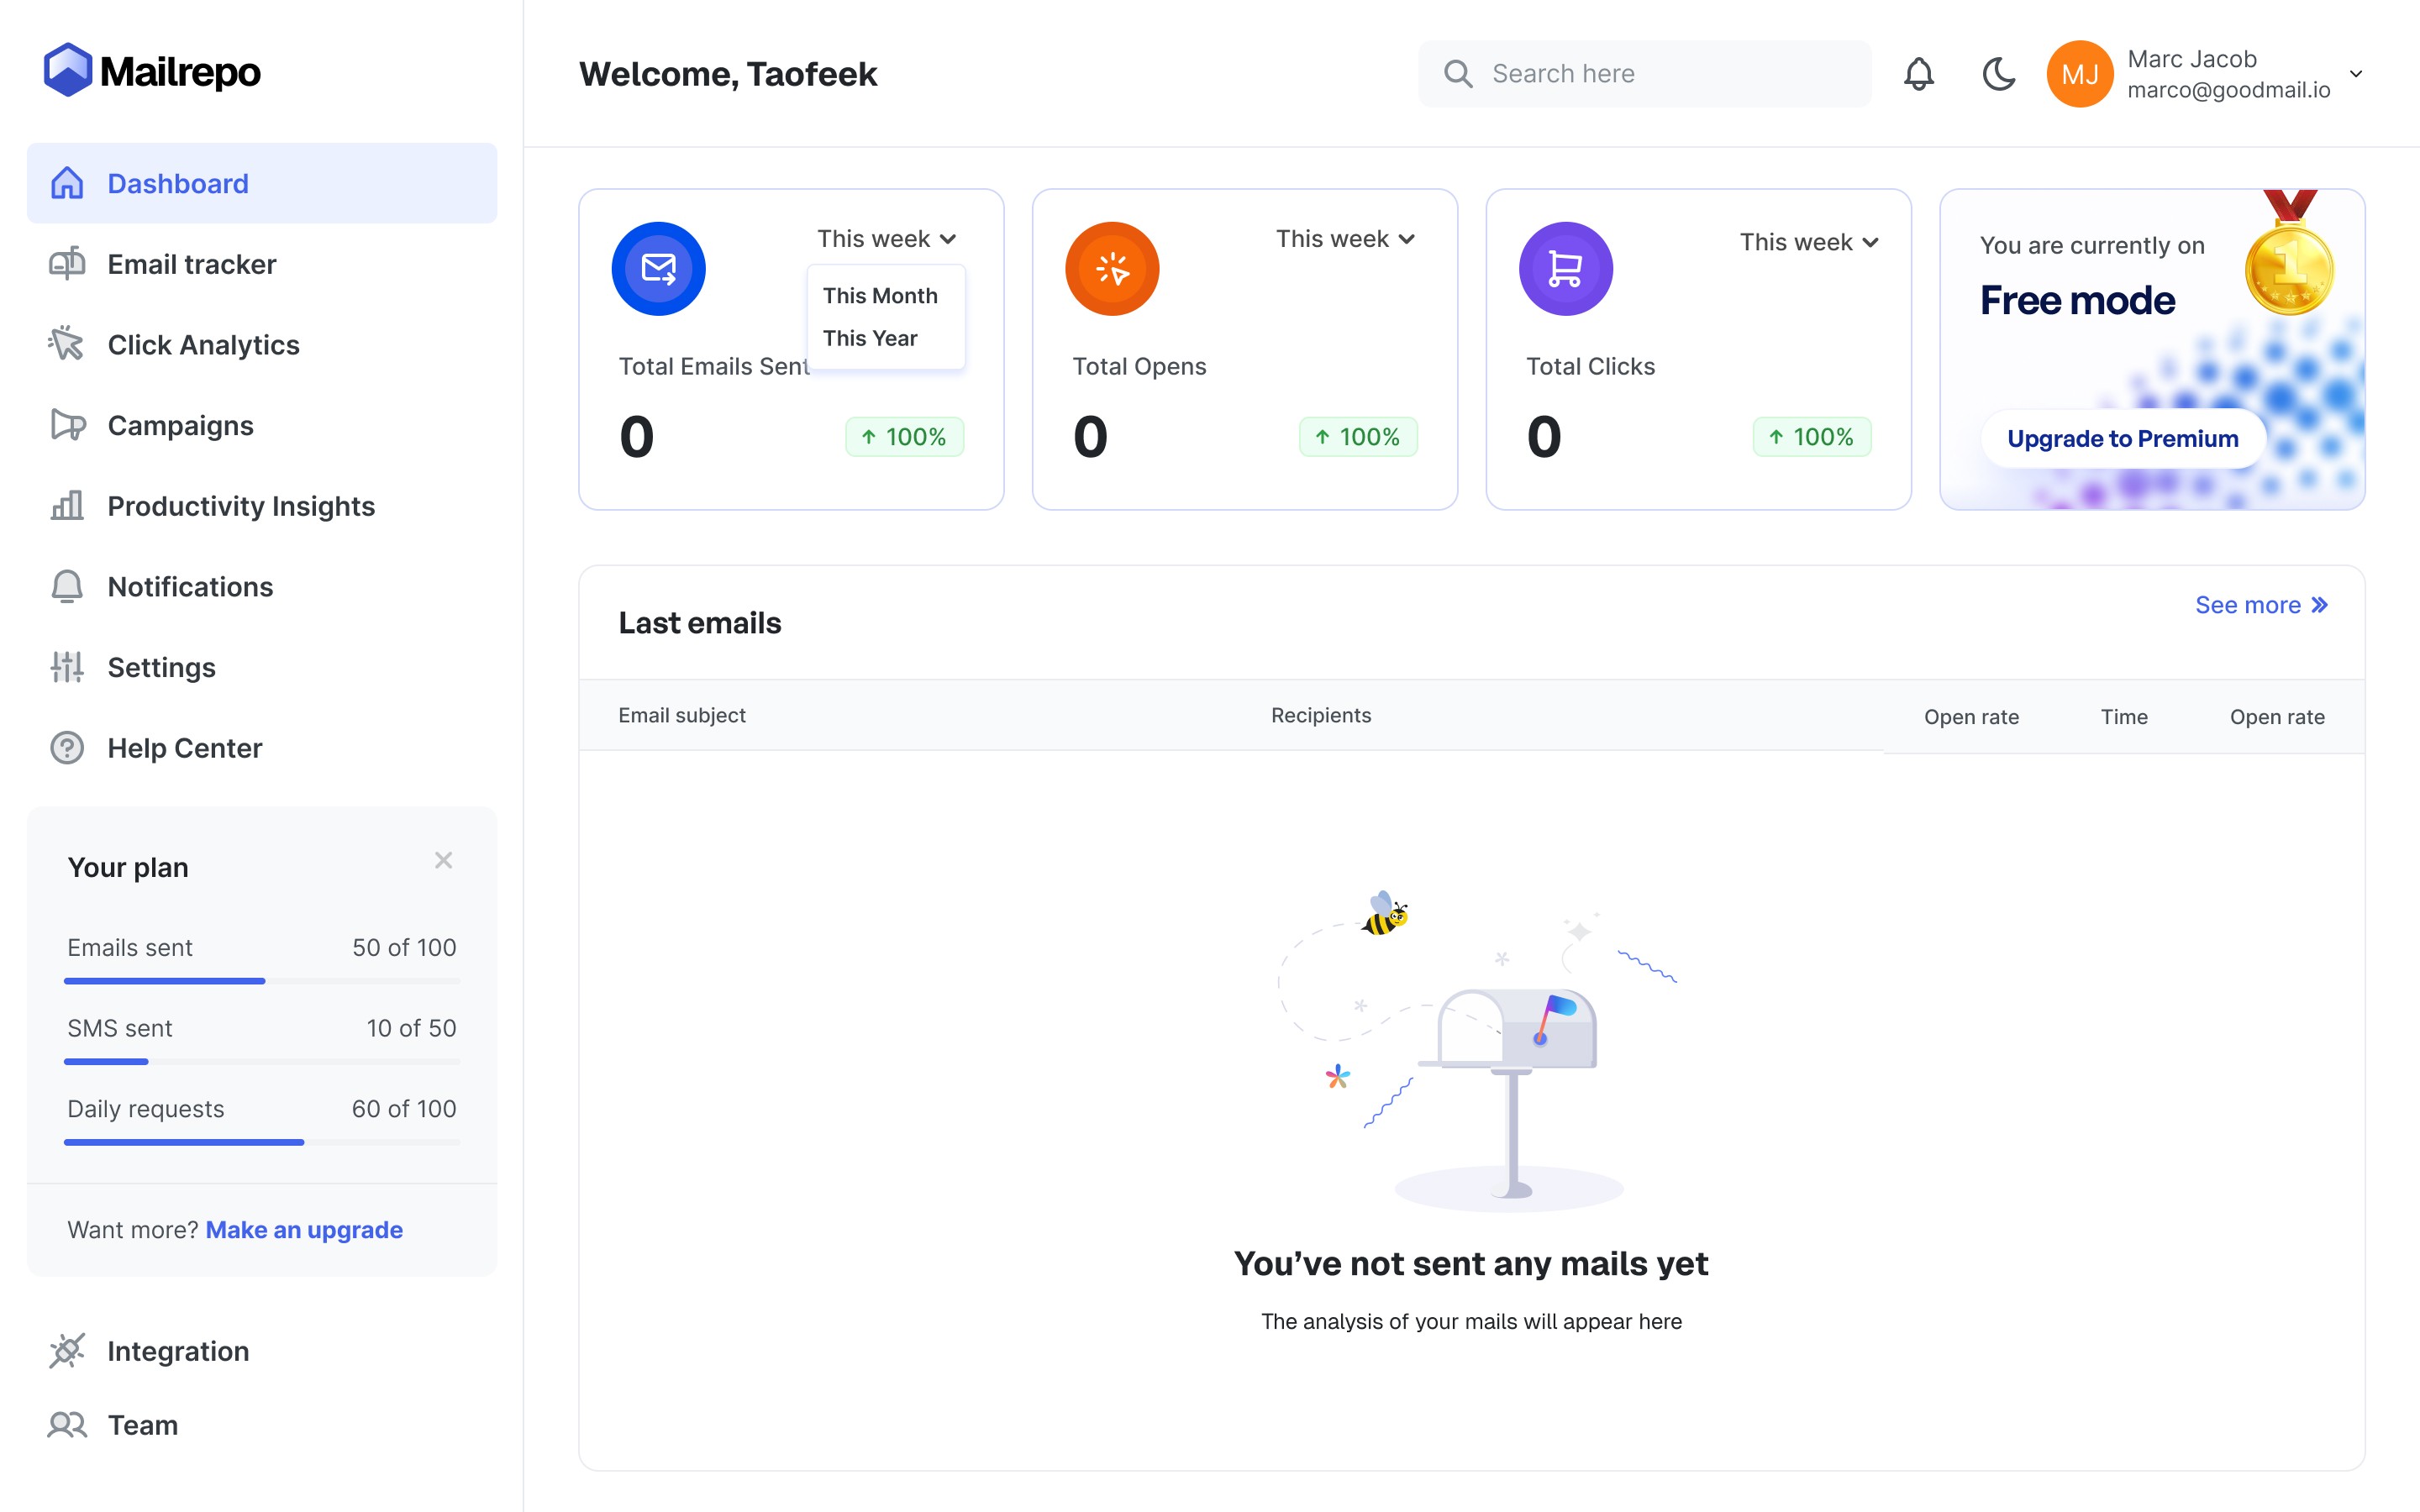Image resolution: width=2420 pixels, height=1512 pixels.
Task: Select This Month from the period menu
Action: pos(880,296)
